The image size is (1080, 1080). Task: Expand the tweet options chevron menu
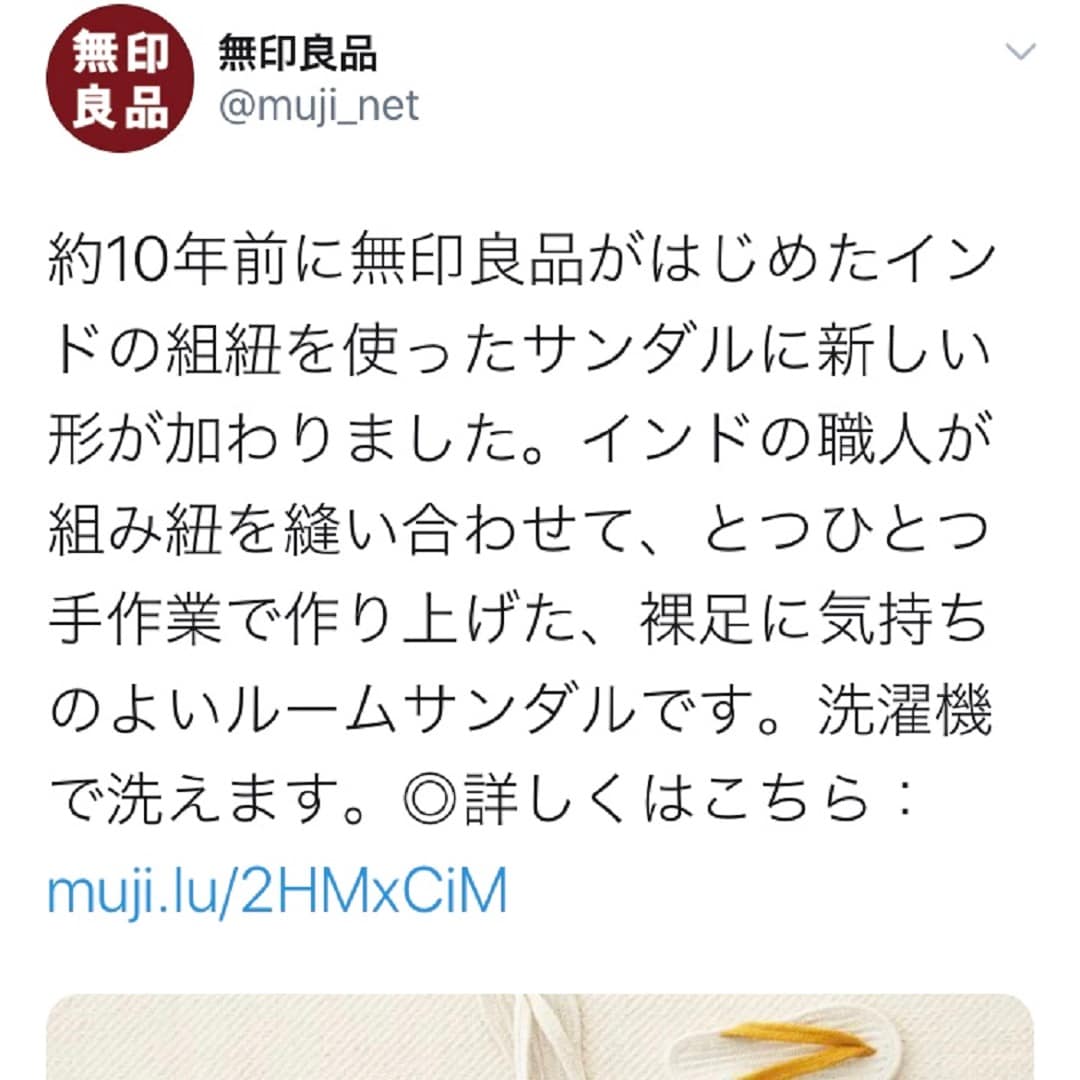1020,52
